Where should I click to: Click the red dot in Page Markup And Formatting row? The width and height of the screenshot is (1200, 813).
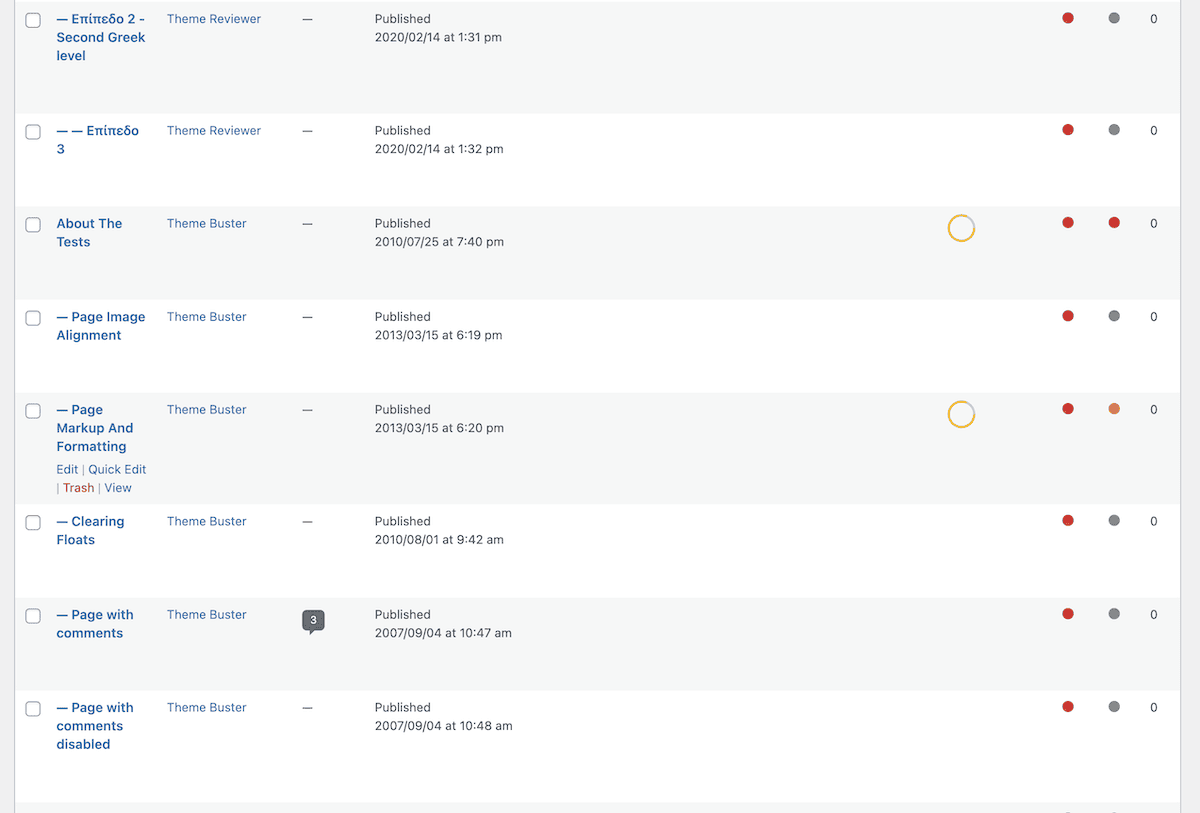click(1068, 409)
